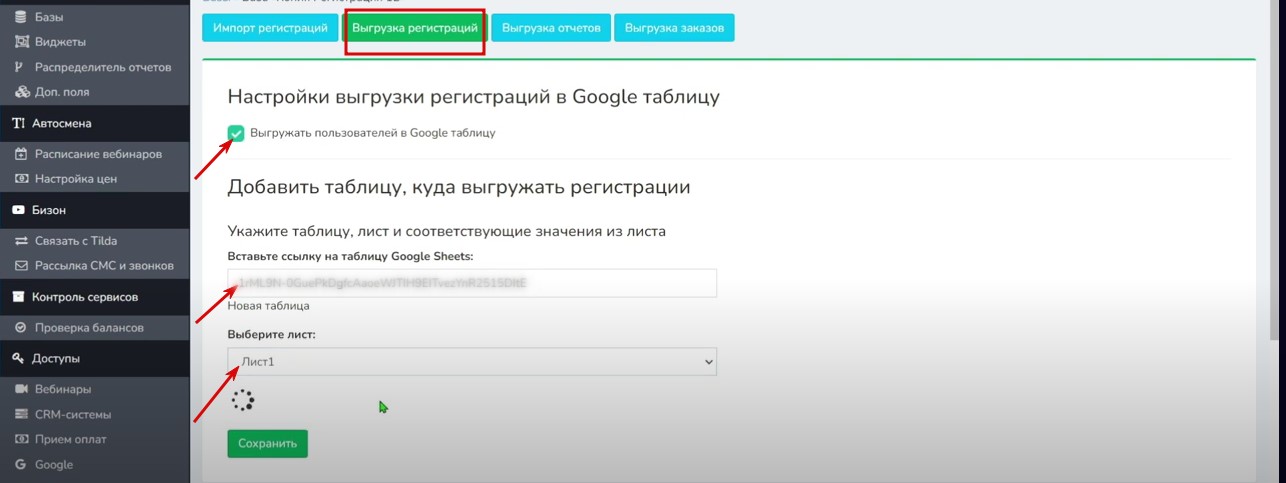Click the database icon next to Базы
This screenshot has height=483, width=1286.
point(21,17)
